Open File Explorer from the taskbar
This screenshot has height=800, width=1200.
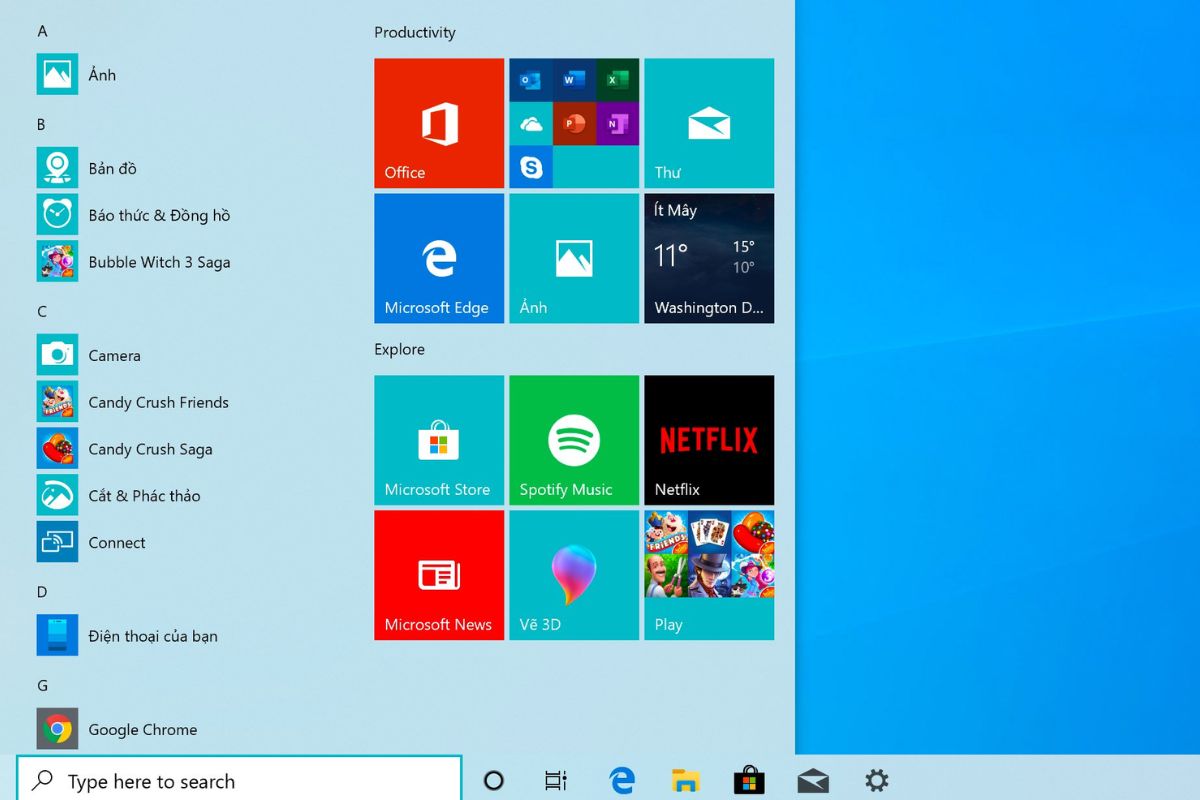[x=685, y=781]
